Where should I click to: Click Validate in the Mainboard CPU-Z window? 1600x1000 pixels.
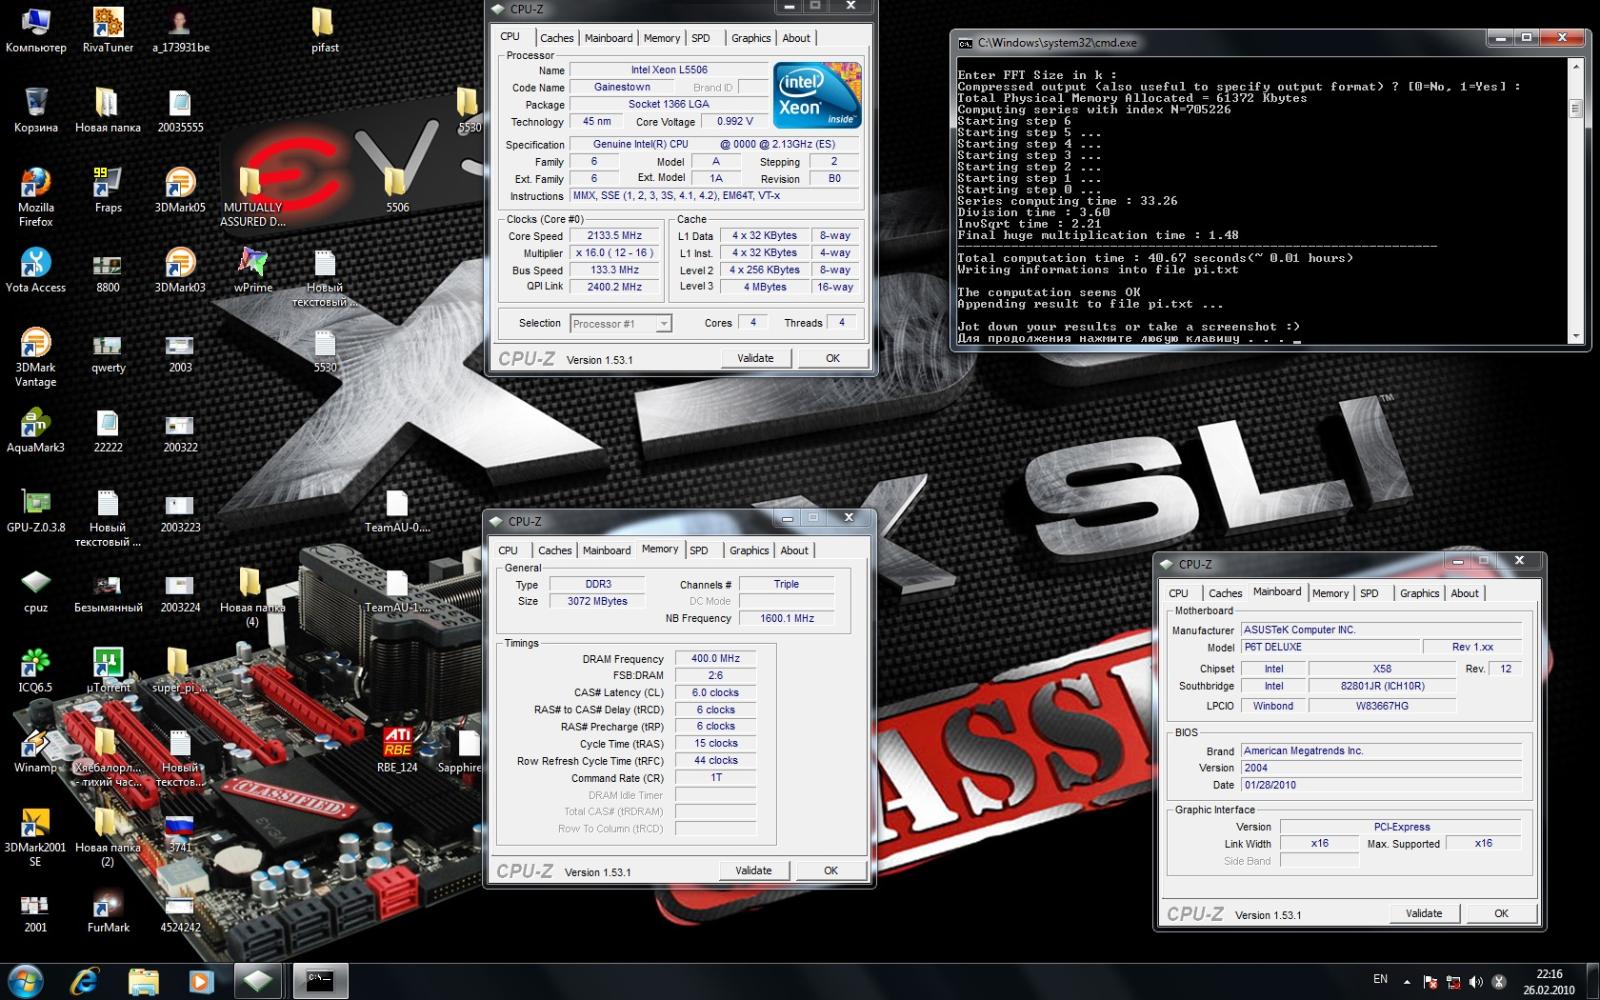point(1424,913)
